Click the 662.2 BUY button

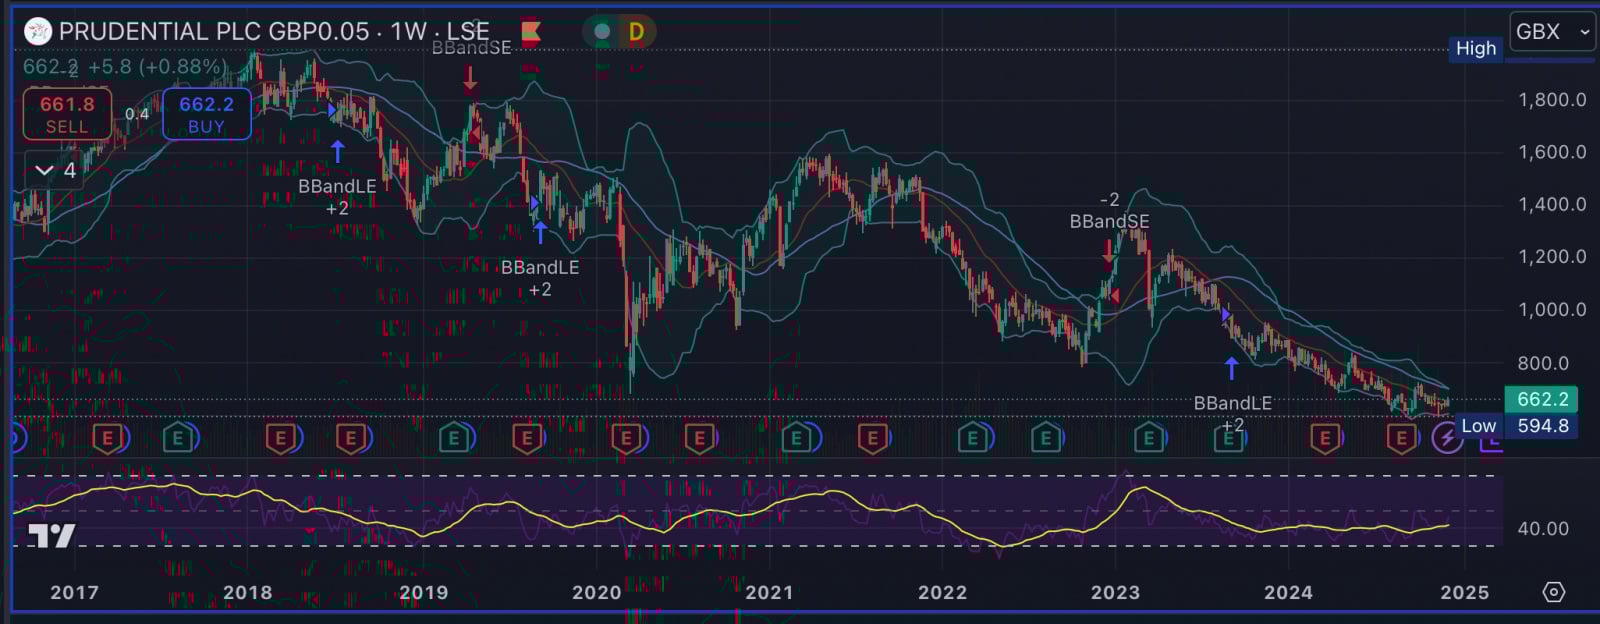(206, 114)
